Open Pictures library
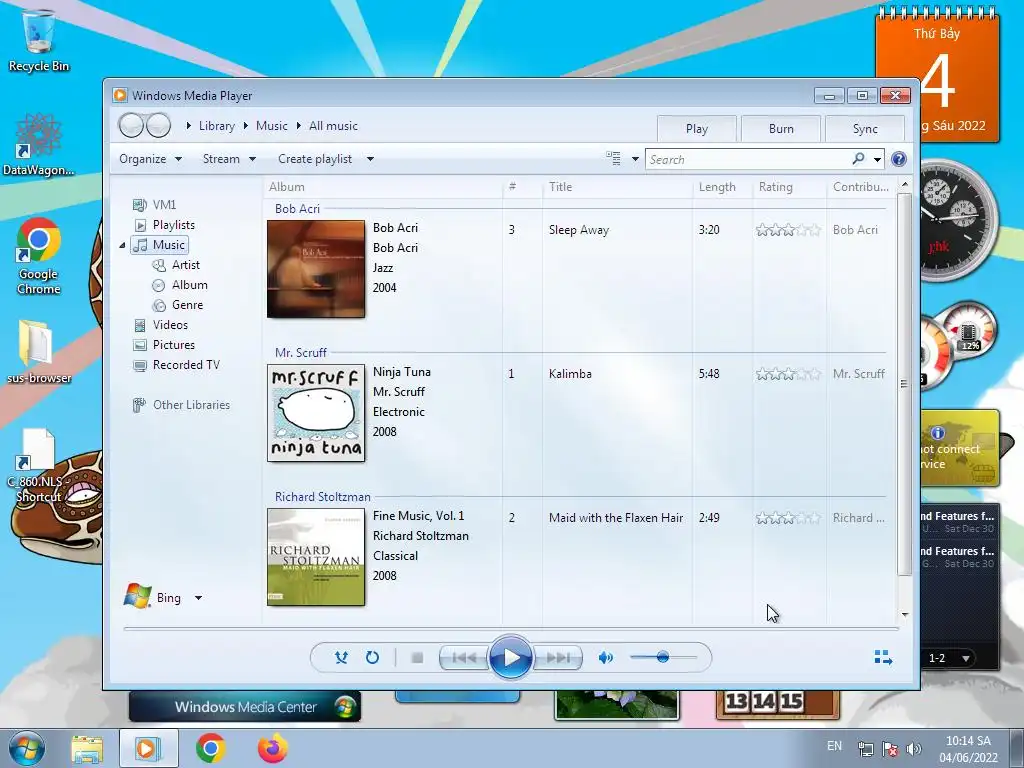This screenshot has width=1024, height=768. (164, 345)
